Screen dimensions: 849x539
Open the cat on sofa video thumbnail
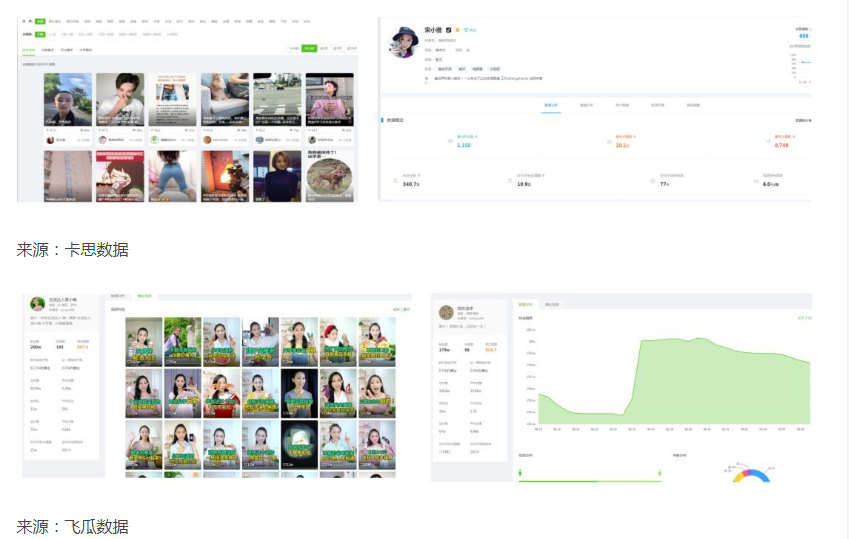[x=225, y=100]
